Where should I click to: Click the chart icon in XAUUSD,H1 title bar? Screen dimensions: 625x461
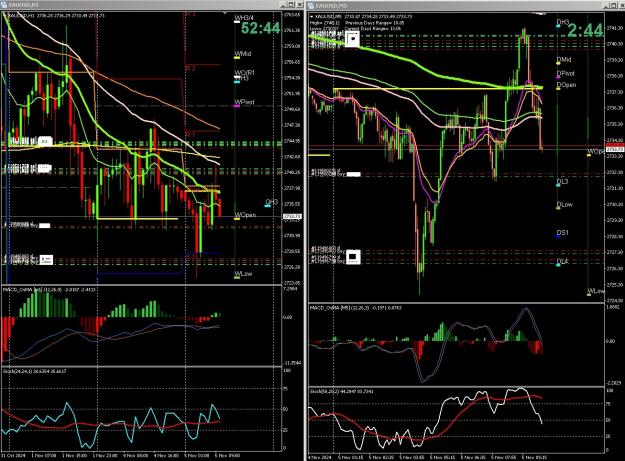point(6,5)
